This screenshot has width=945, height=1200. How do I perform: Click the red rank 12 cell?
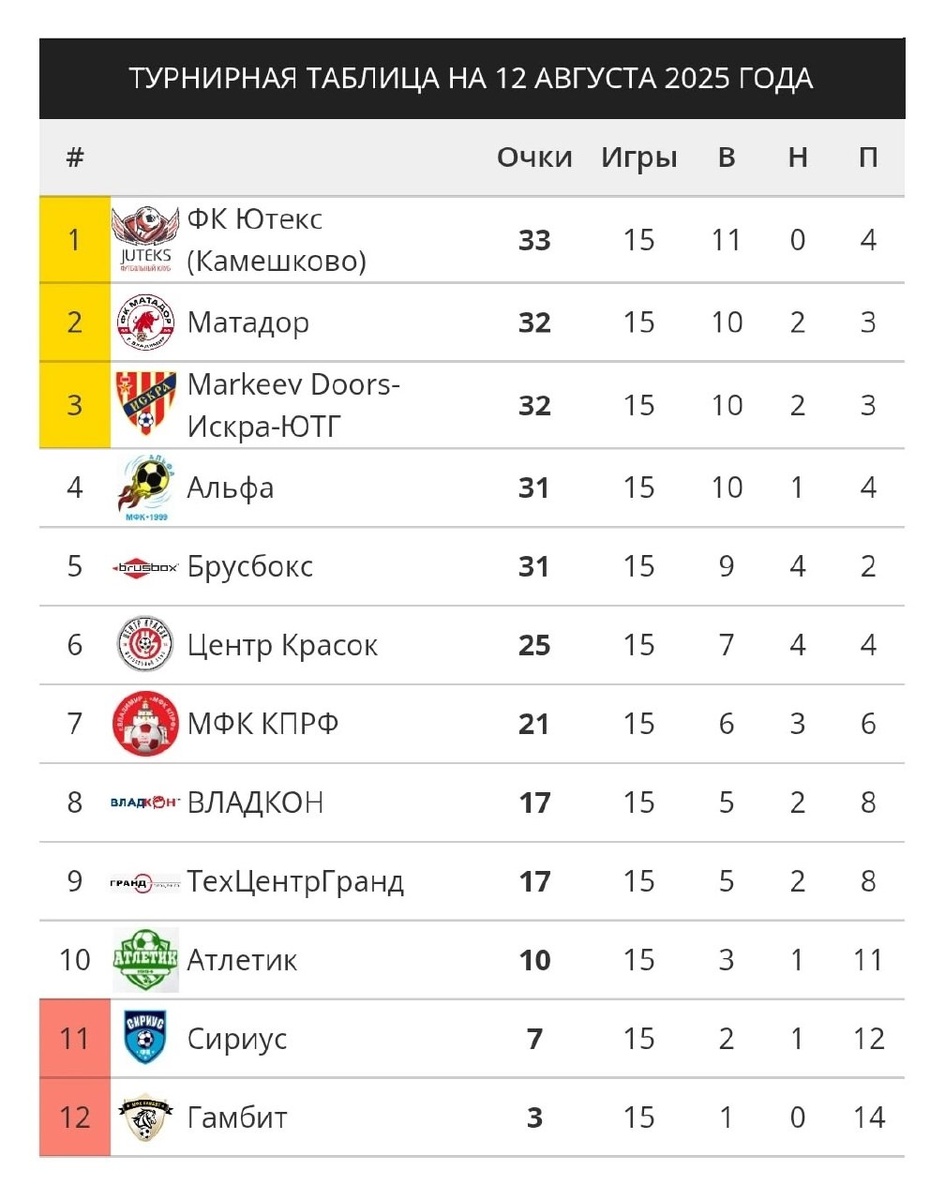click(x=74, y=1117)
